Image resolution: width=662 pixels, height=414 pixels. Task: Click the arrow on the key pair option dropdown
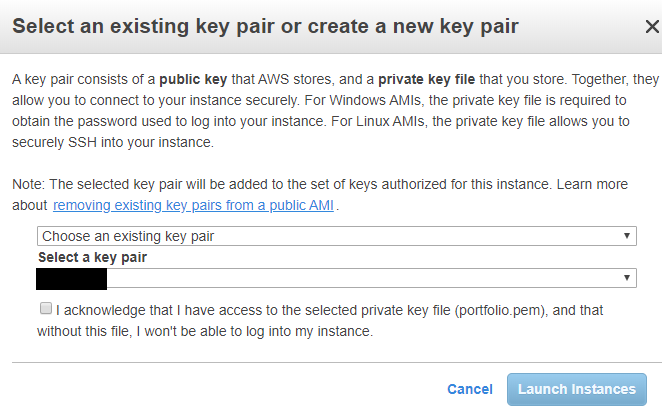627,236
